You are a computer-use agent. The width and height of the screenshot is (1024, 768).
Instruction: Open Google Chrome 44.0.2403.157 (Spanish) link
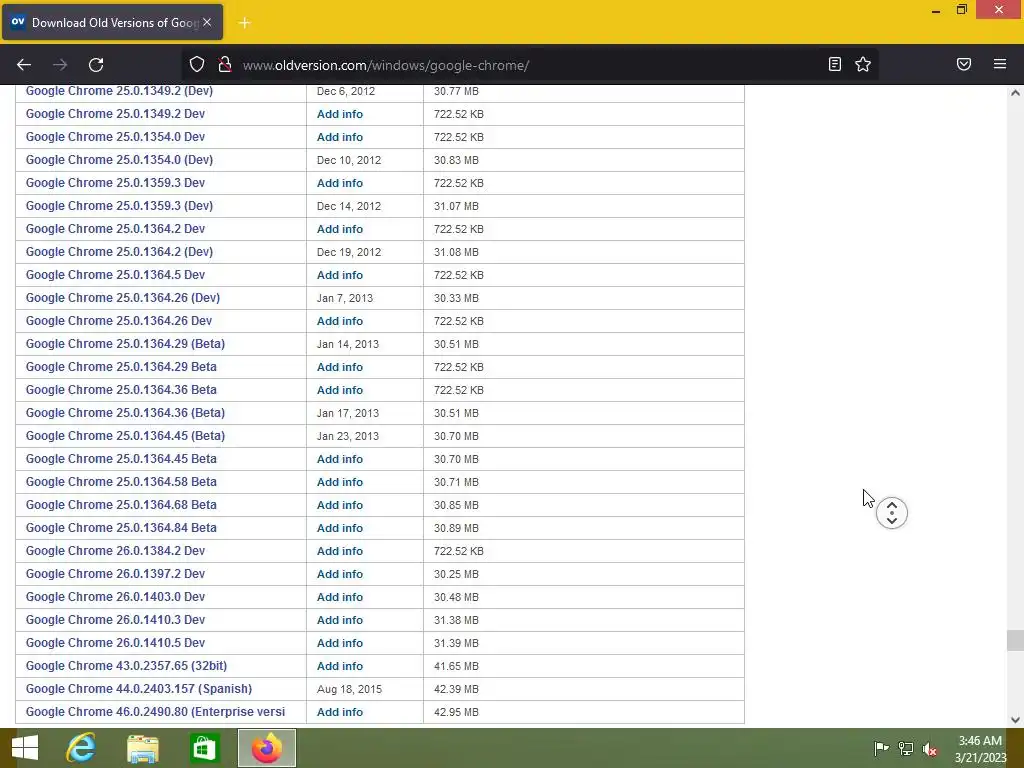pyautogui.click(x=138, y=689)
